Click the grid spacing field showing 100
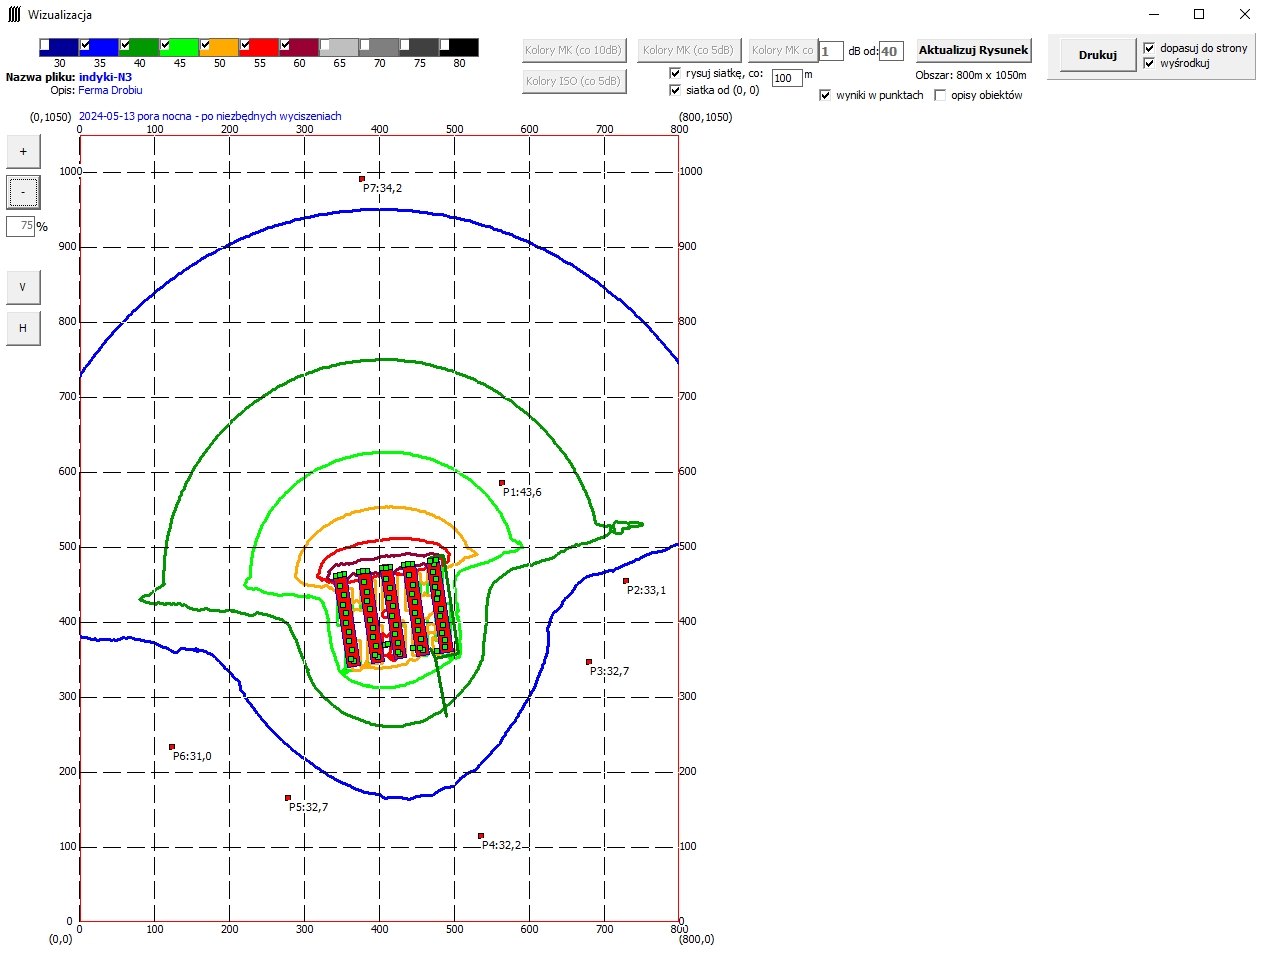 786,78
